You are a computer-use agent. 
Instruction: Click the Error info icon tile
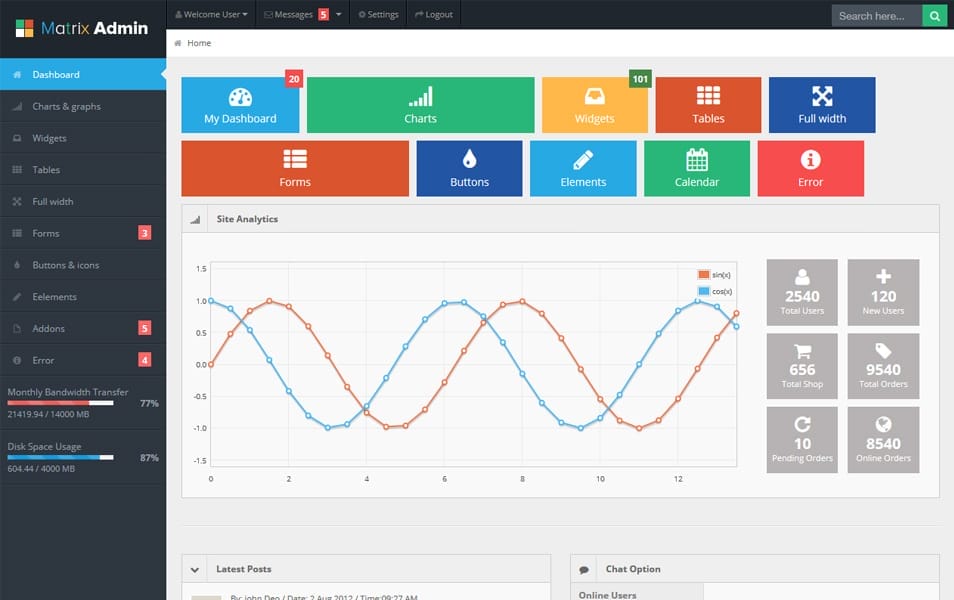point(810,168)
